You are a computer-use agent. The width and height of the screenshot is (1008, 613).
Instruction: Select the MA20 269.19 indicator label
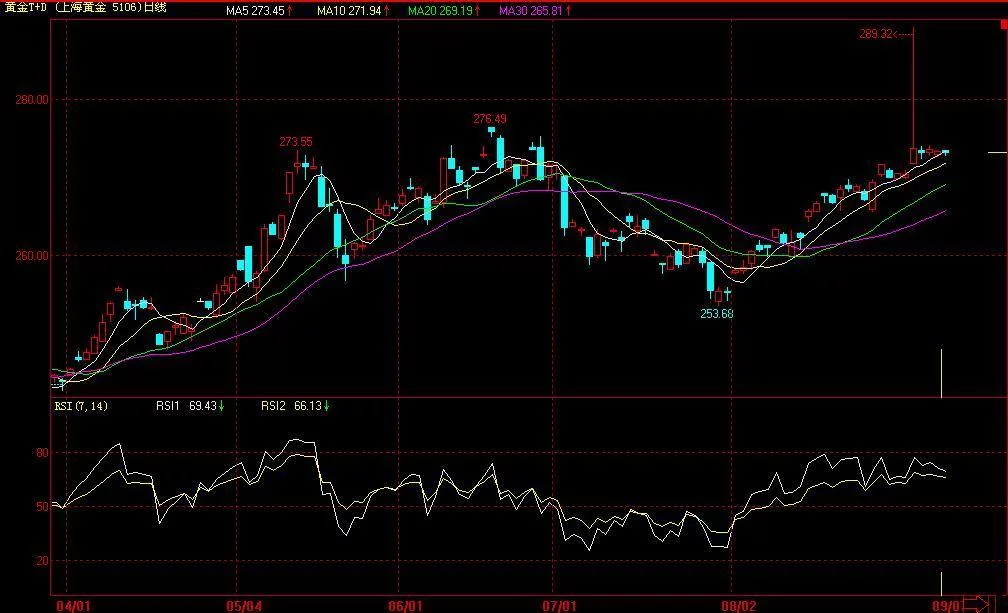pyautogui.click(x=440, y=11)
